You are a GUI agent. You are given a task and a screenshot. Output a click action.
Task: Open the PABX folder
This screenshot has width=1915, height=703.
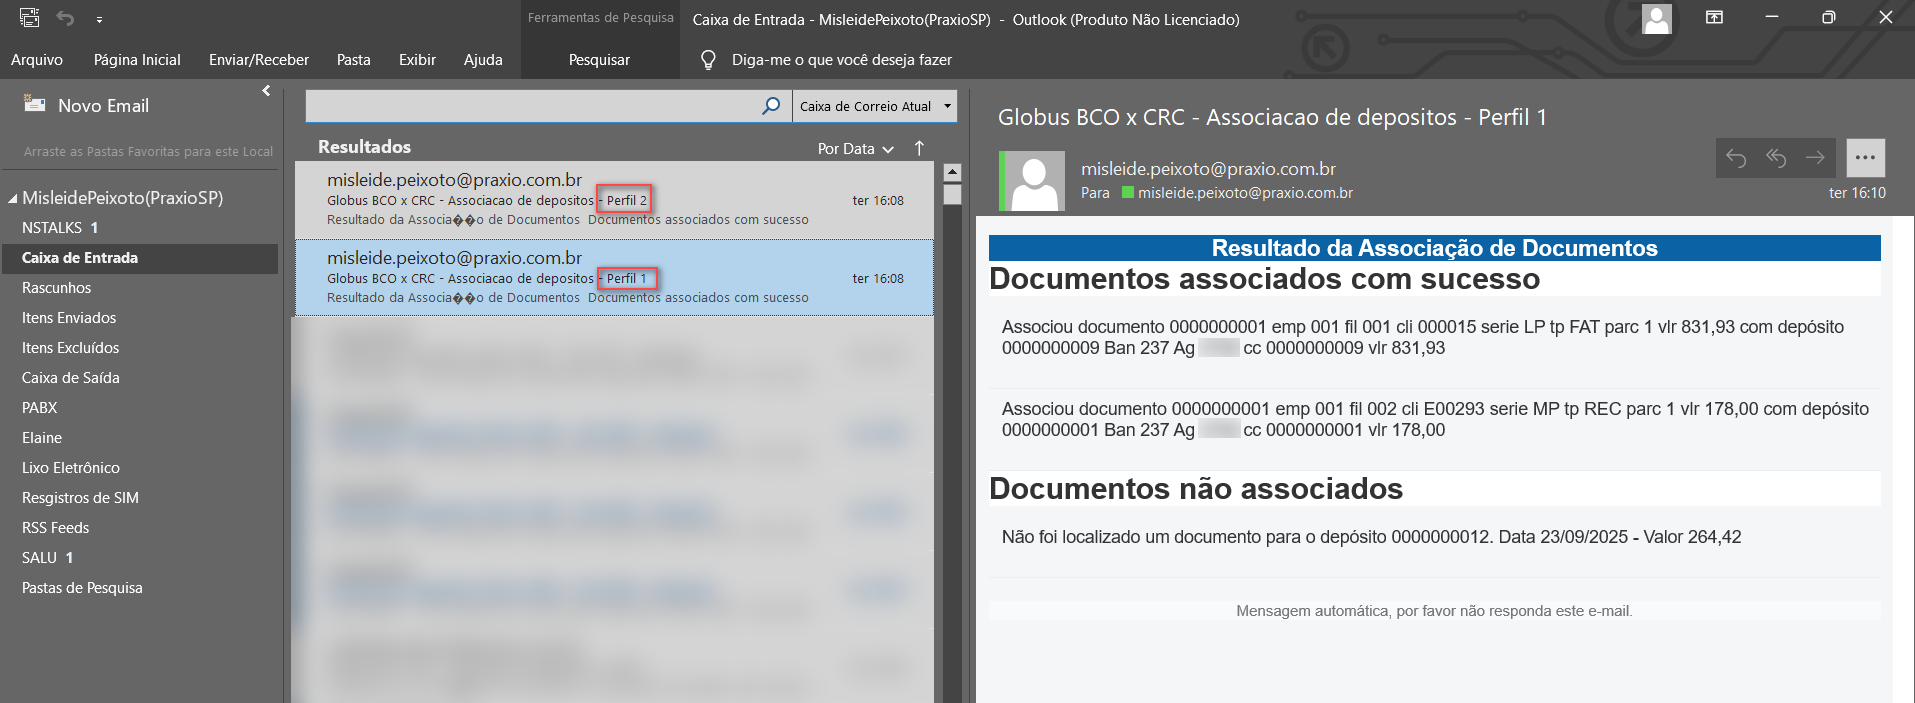139,408
